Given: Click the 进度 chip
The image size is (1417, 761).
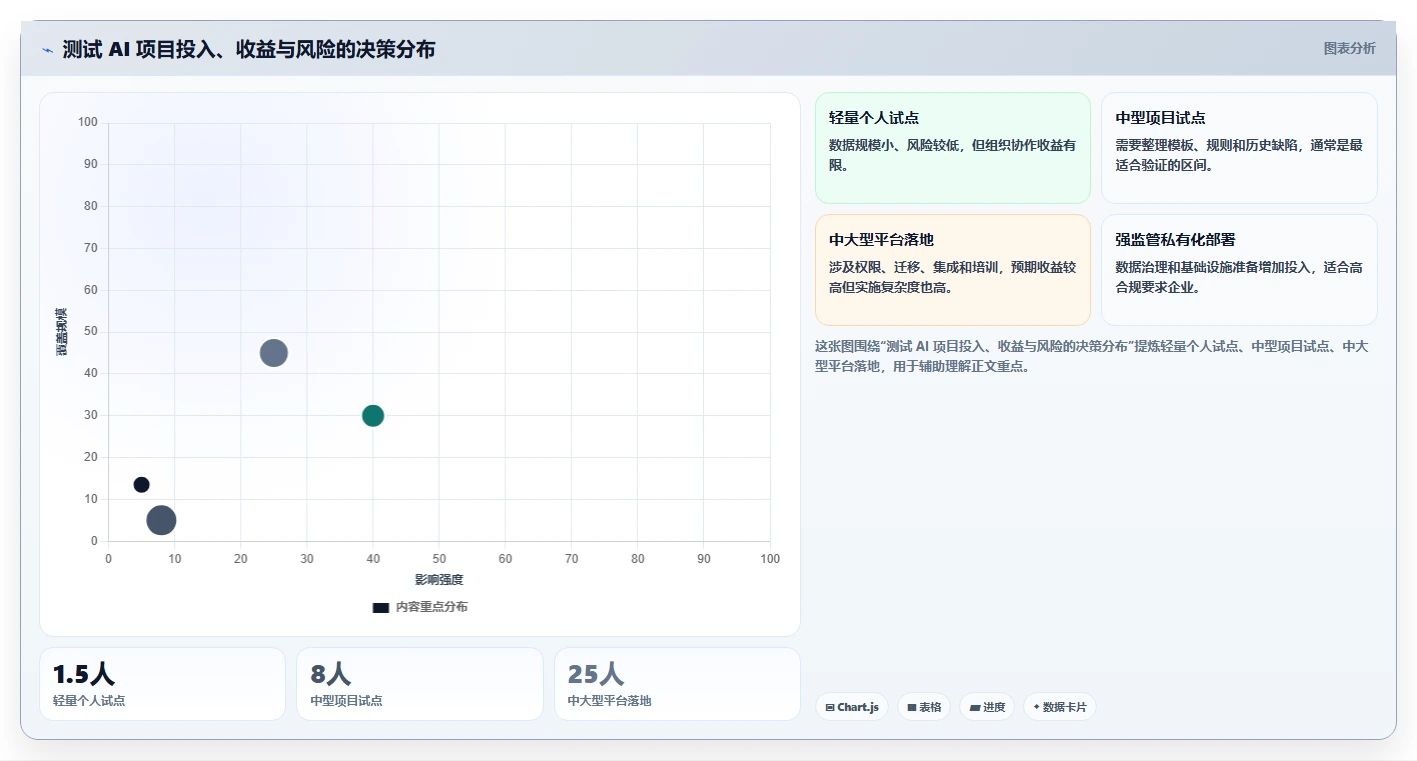Looking at the screenshot, I should (987, 707).
